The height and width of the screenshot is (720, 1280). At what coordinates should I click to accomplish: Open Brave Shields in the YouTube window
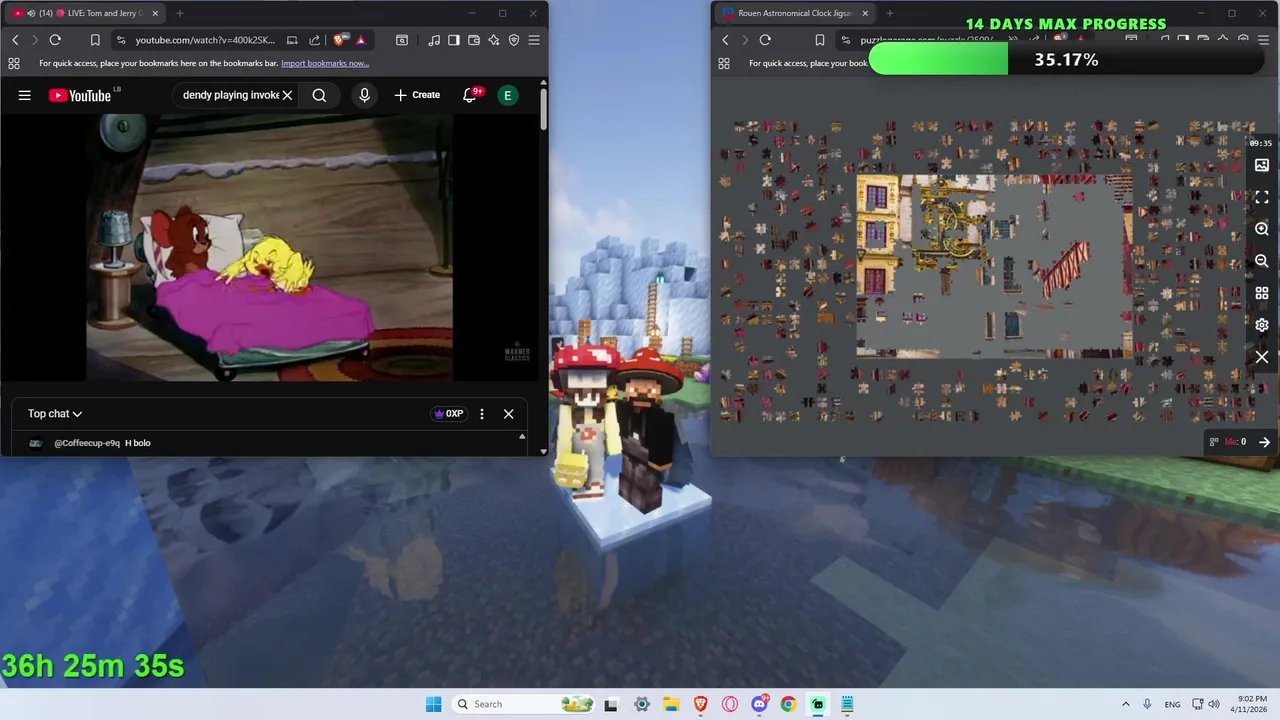pos(340,40)
